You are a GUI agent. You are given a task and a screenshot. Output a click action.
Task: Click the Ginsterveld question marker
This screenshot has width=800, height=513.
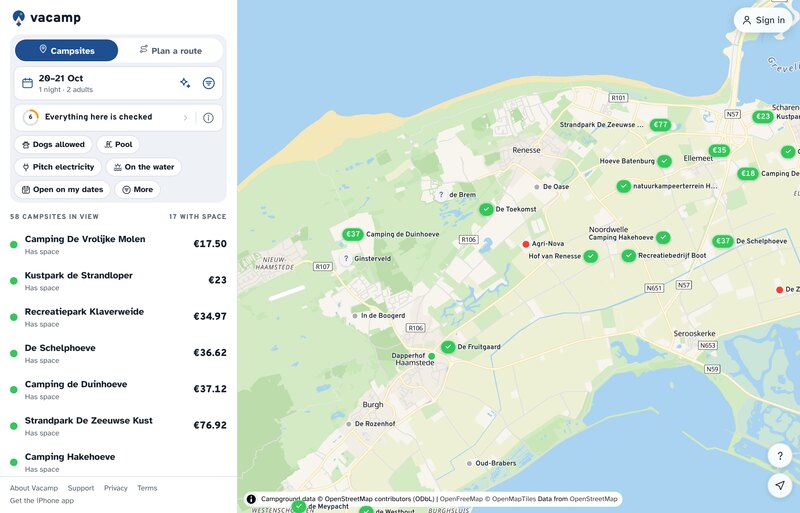point(346,259)
